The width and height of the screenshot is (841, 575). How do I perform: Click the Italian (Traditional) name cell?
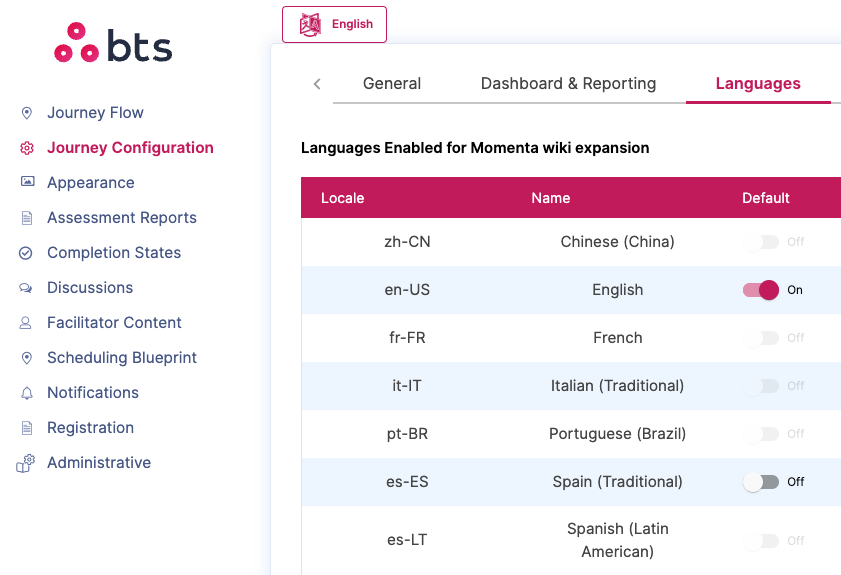pos(617,386)
